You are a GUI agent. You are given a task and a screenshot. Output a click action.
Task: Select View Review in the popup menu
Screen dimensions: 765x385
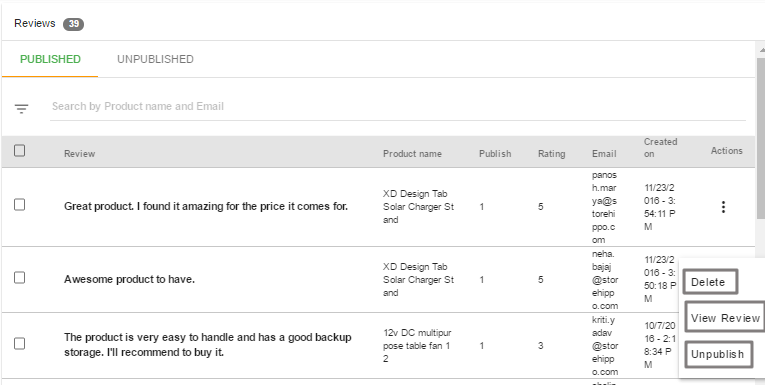pyautogui.click(x=725, y=318)
